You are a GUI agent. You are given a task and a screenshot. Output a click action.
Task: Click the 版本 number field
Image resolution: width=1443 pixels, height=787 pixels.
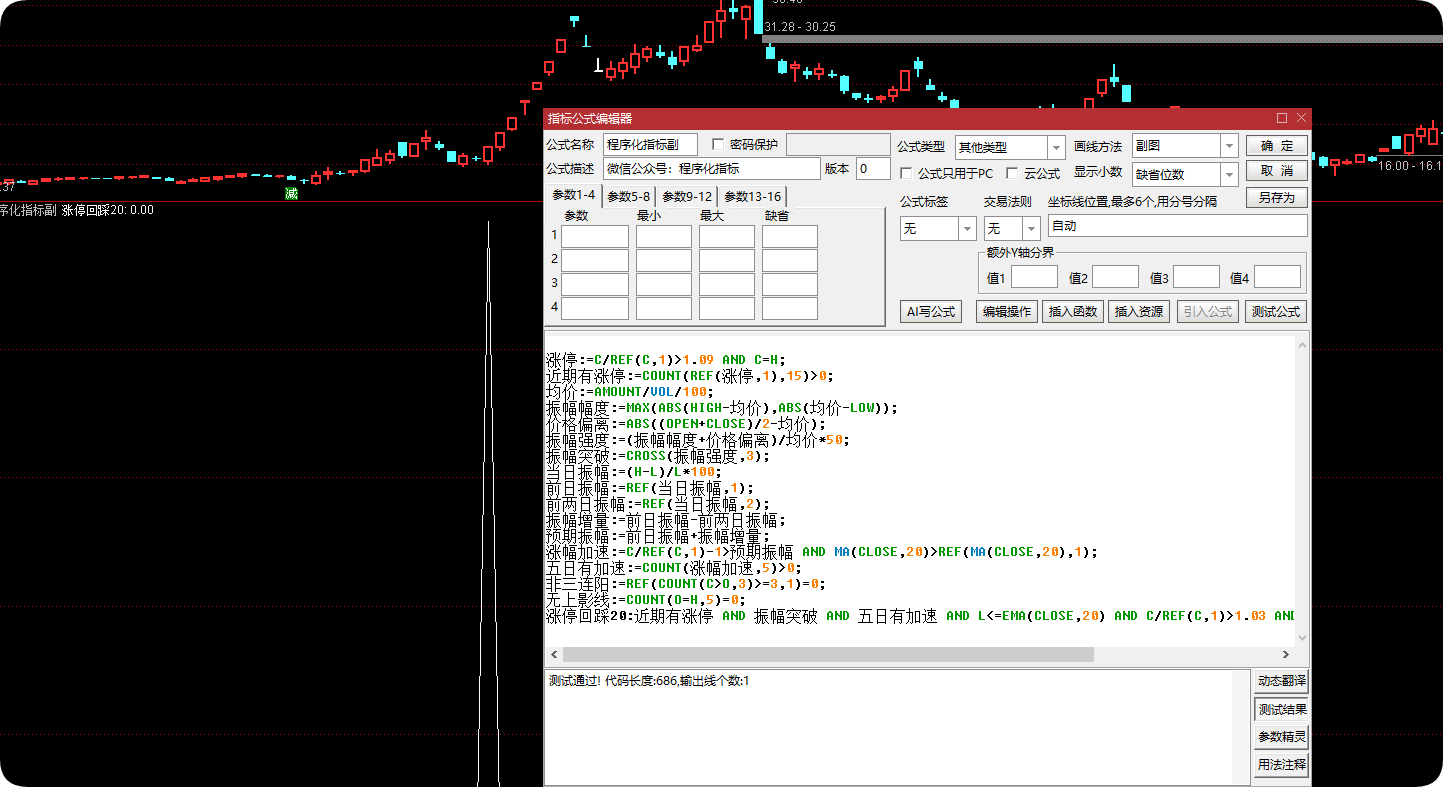(873, 169)
